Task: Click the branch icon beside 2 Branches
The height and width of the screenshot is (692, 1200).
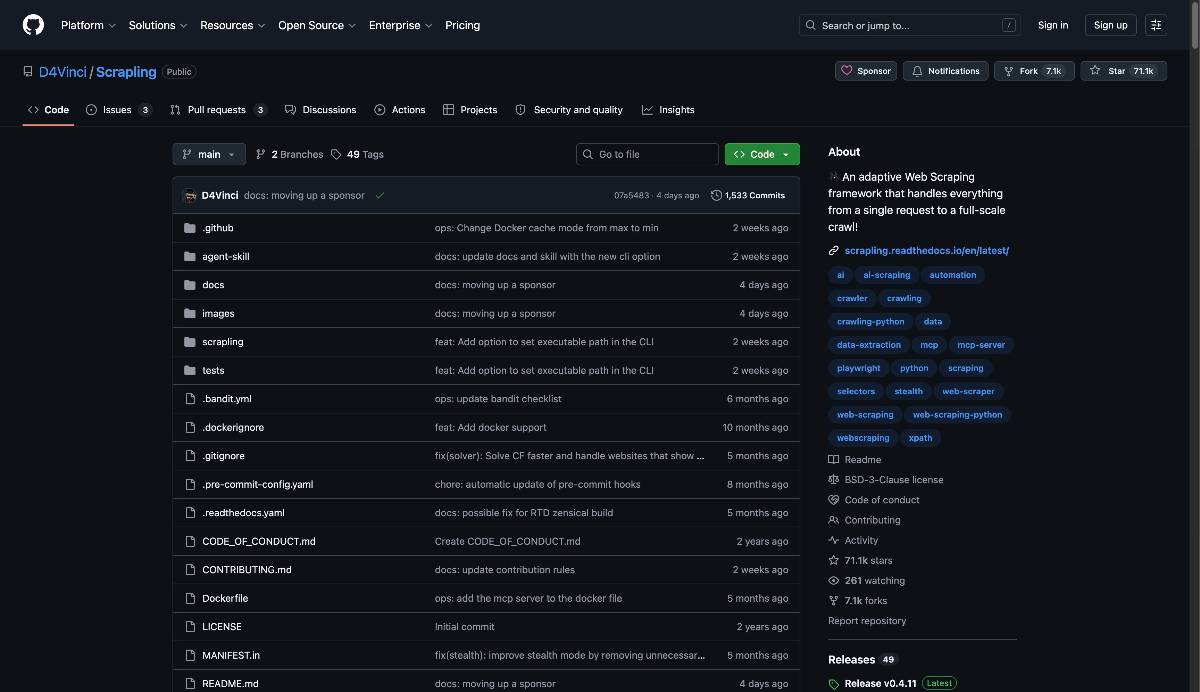Action: [x=261, y=154]
